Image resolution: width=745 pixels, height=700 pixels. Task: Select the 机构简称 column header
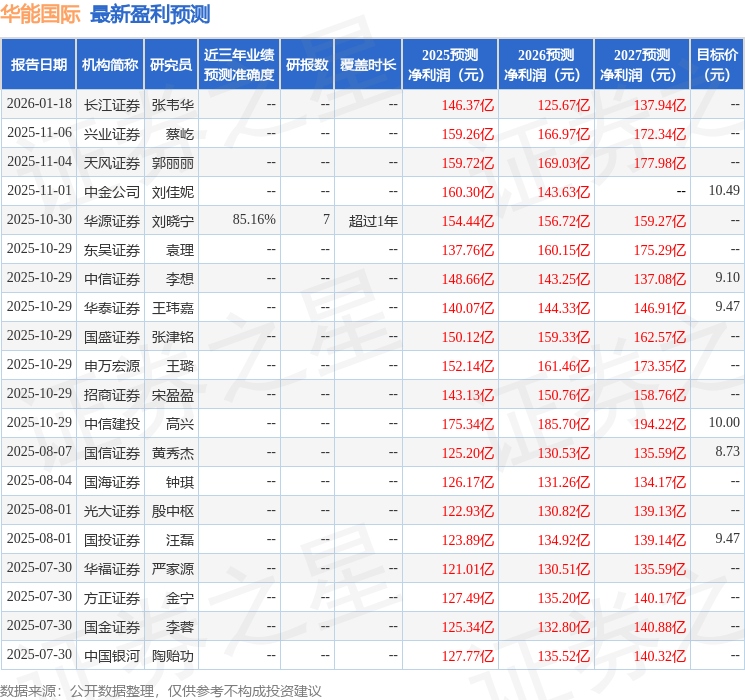click(x=110, y=65)
